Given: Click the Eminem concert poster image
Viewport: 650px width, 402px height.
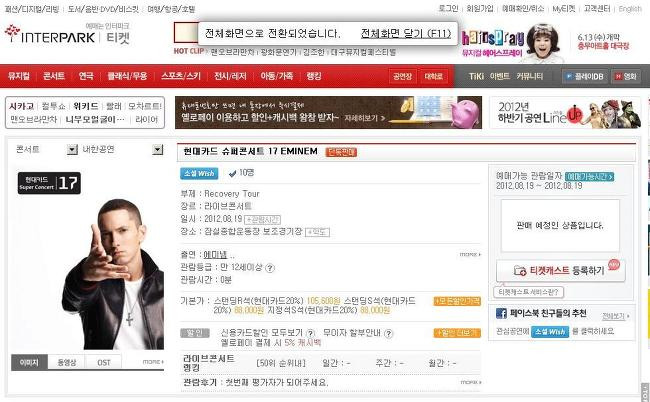Looking at the screenshot, I should click(90, 260).
